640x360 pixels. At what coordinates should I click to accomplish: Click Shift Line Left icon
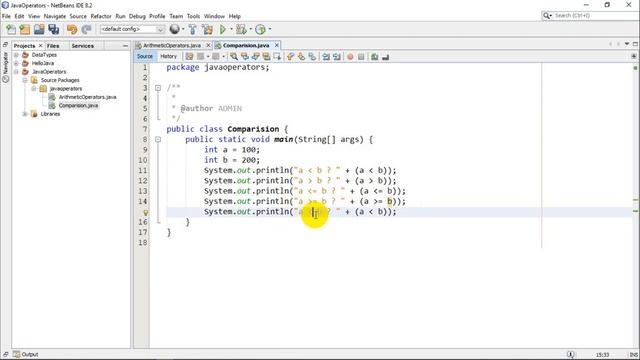click(x=326, y=57)
